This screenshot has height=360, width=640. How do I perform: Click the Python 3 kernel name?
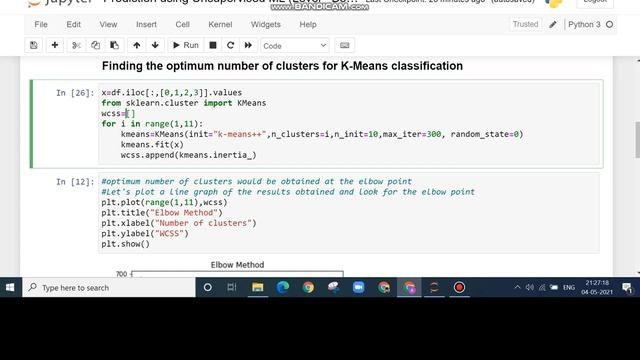point(584,24)
